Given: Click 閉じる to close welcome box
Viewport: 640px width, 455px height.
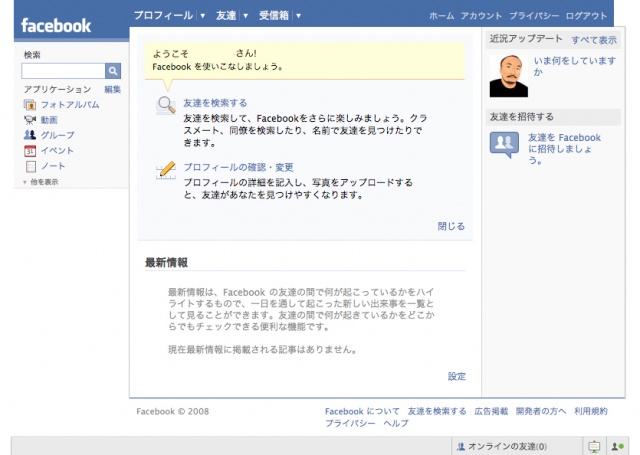Looking at the screenshot, I should (x=451, y=226).
